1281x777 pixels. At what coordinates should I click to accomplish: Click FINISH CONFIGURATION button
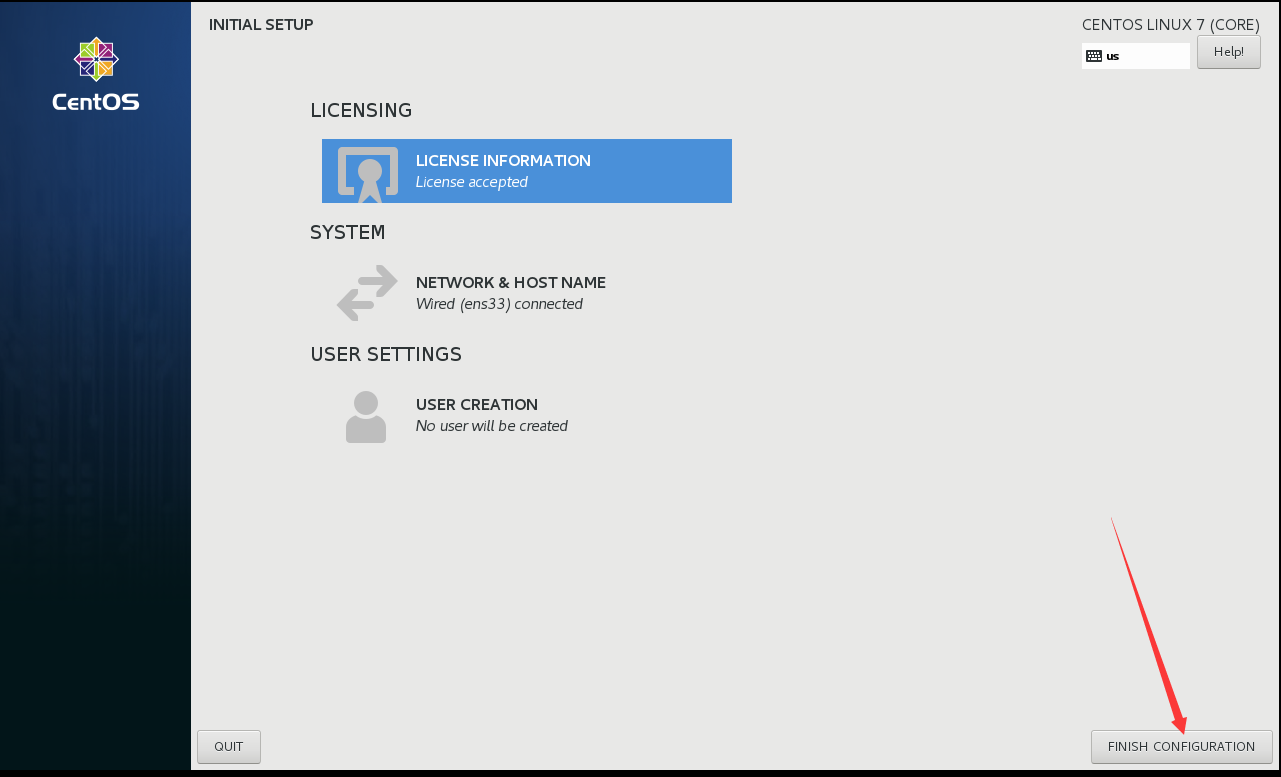pyautogui.click(x=1181, y=747)
